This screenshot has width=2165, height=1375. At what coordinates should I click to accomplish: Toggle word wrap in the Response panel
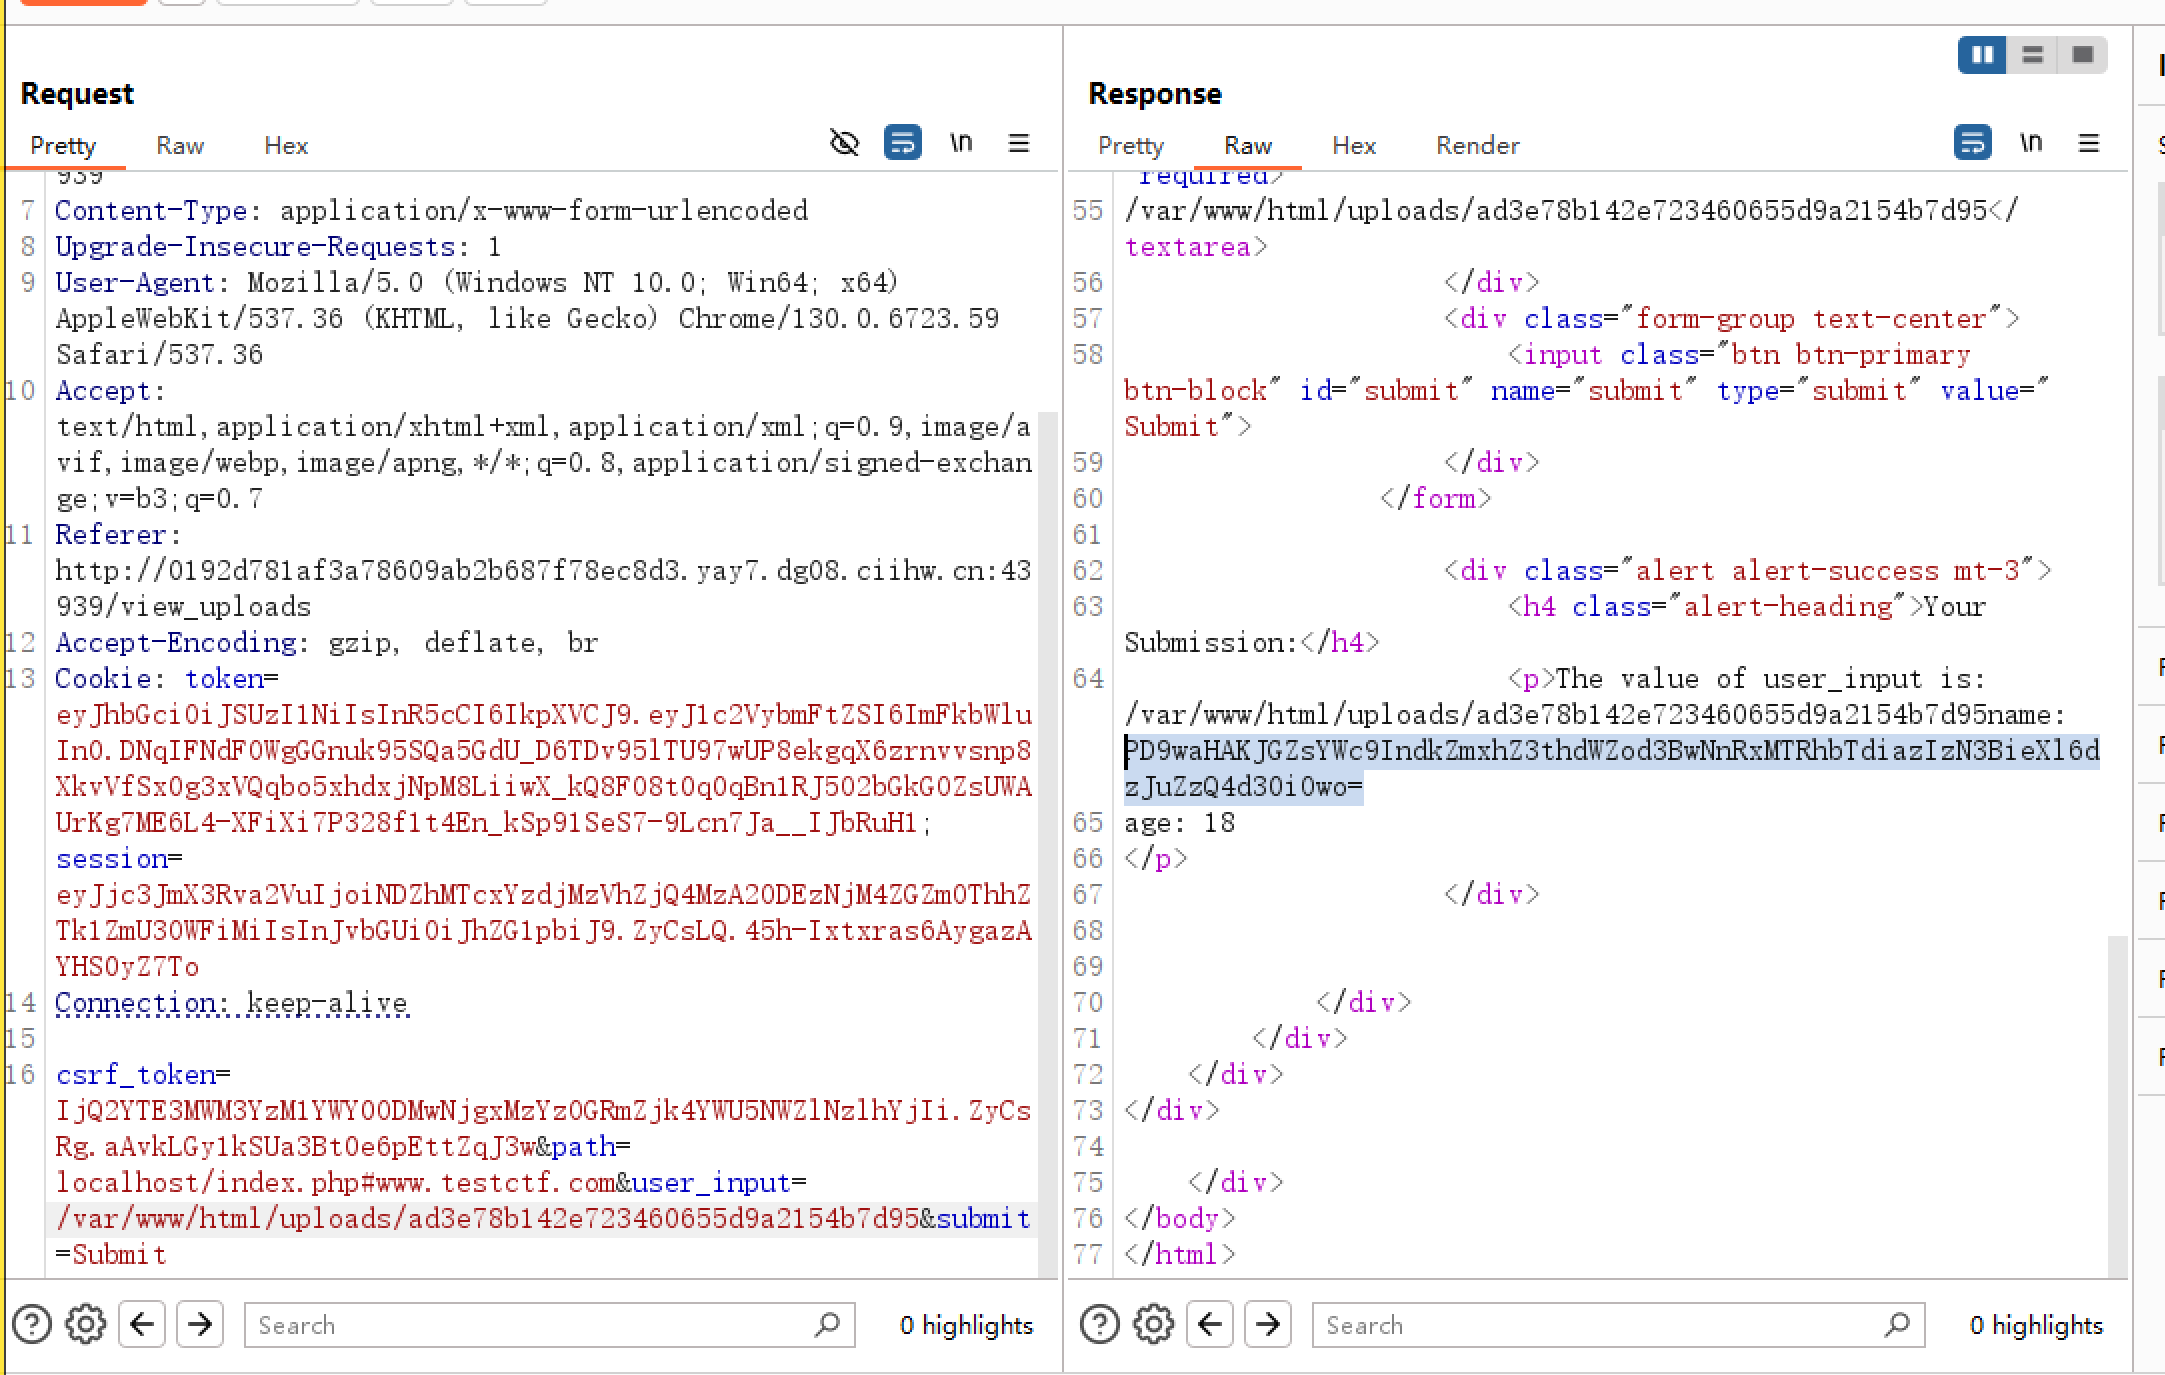click(1972, 143)
